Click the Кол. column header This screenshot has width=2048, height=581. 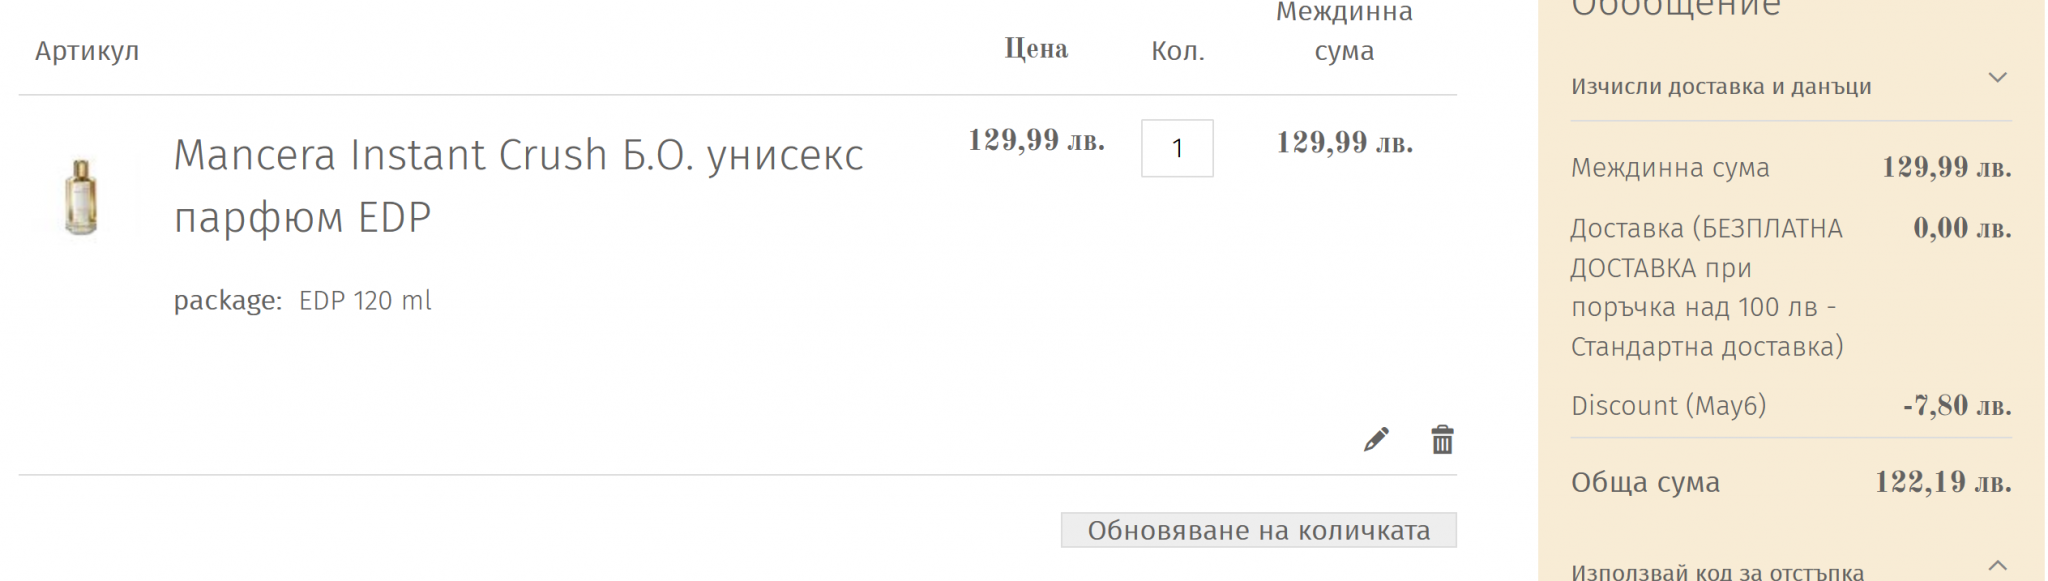pos(1177,51)
